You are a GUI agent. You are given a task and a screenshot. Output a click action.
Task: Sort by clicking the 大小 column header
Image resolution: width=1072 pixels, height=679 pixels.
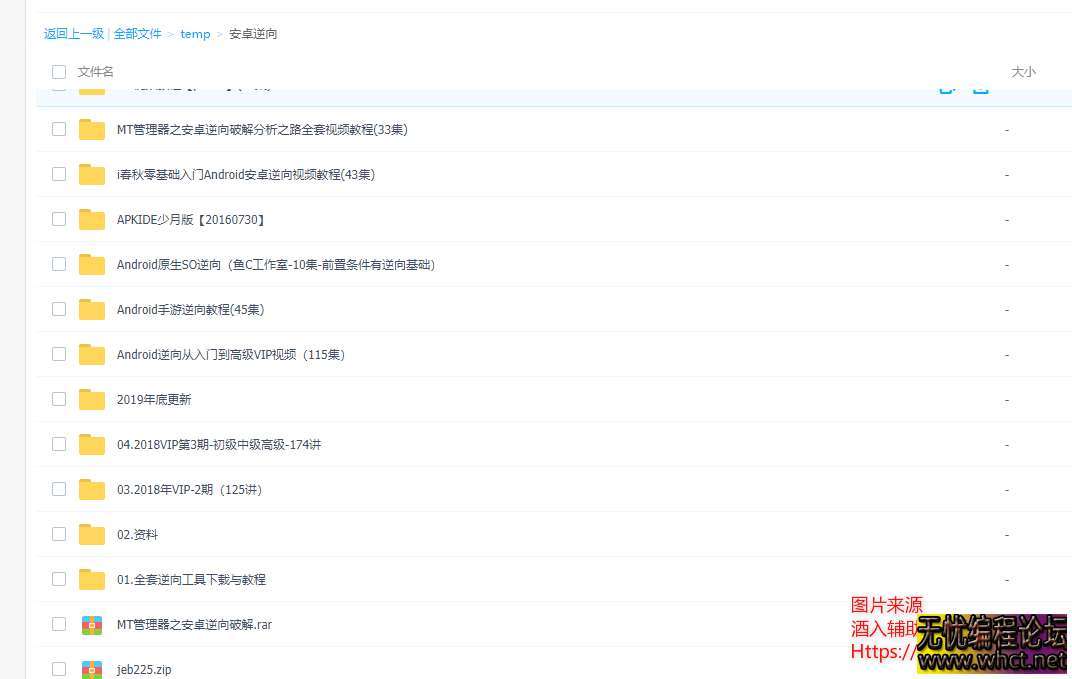tap(1023, 71)
